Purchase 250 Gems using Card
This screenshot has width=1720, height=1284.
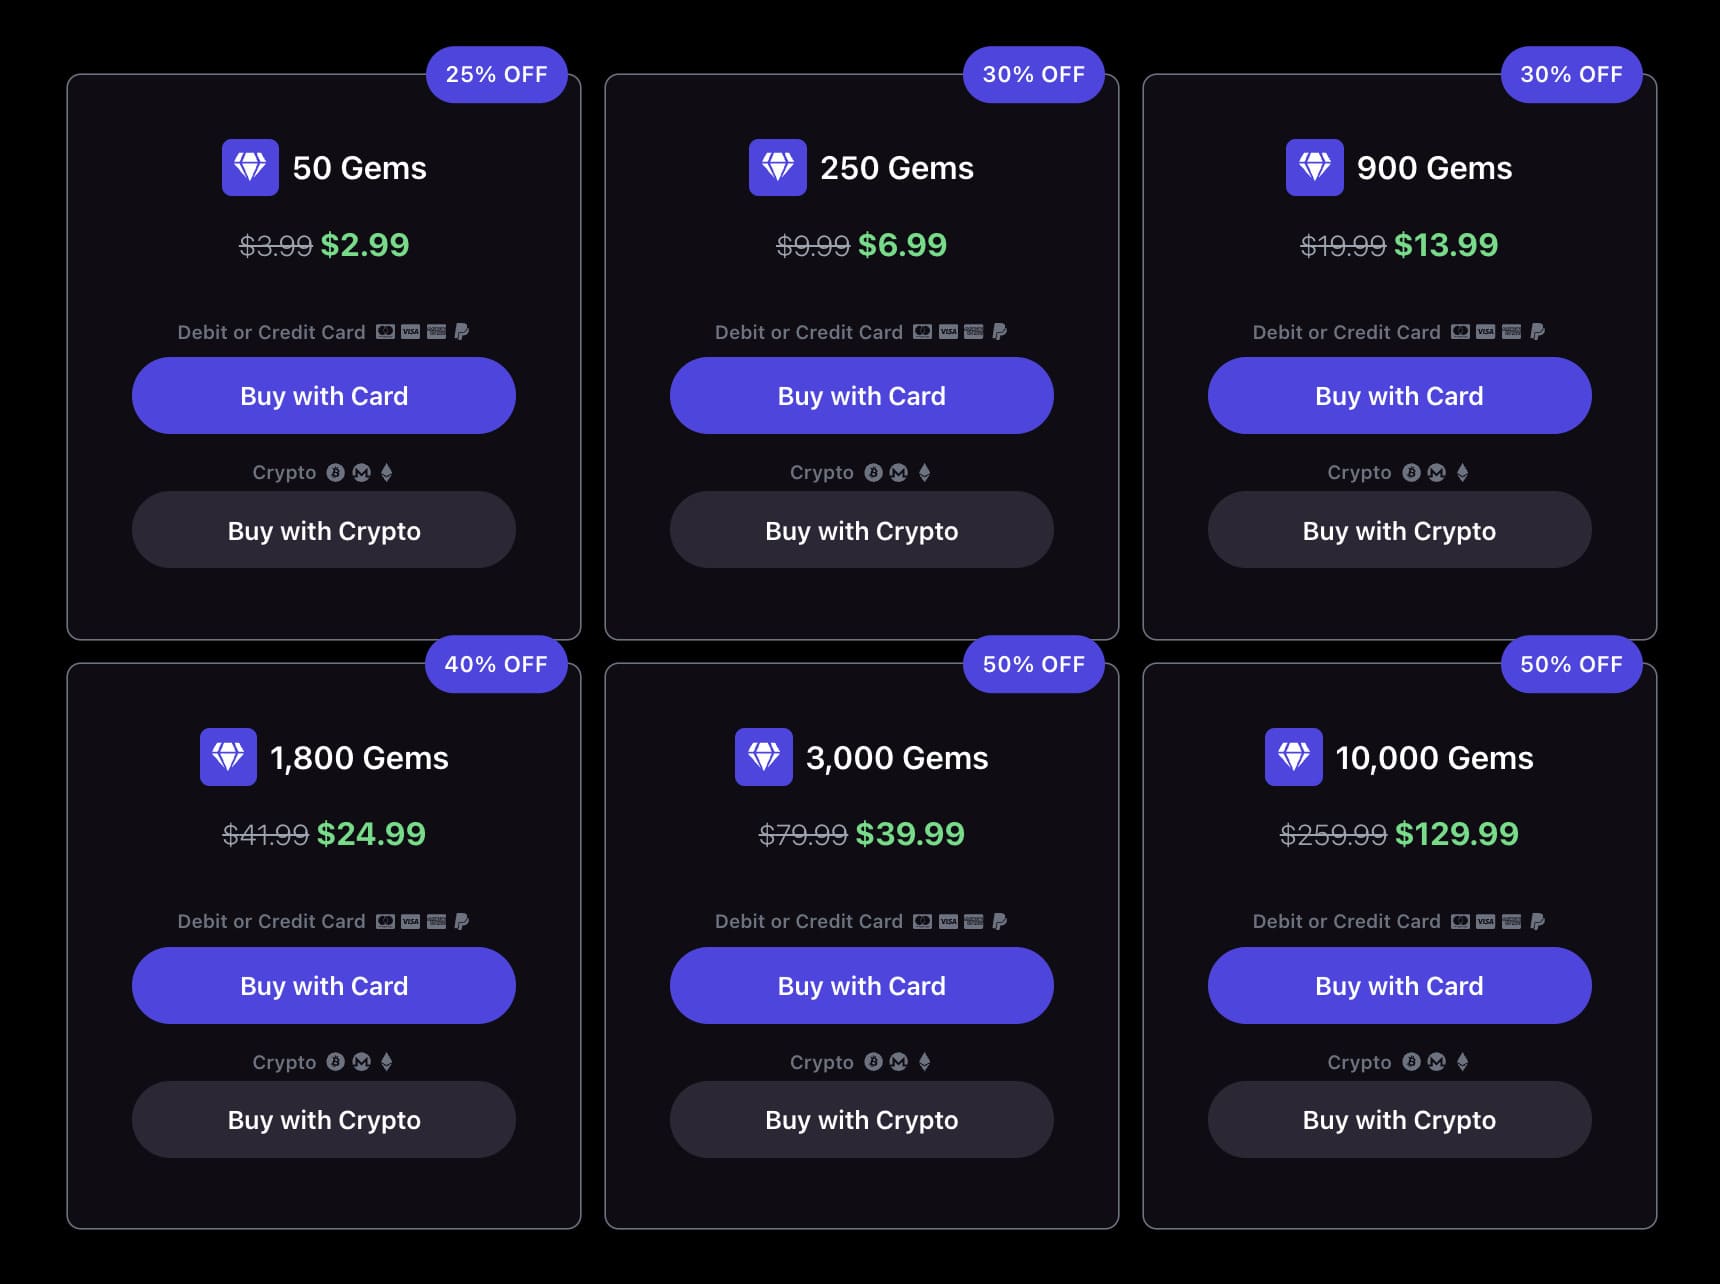pyautogui.click(x=861, y=396)
